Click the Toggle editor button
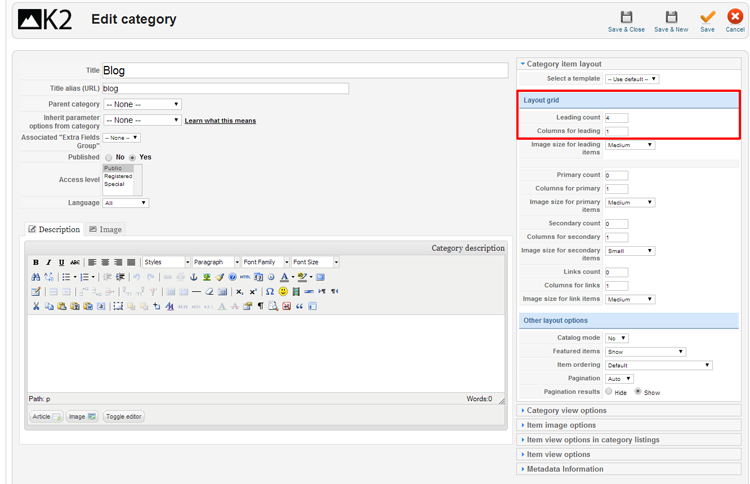The height and width of the screenshot is (484, 750). (x=124, y=416)
